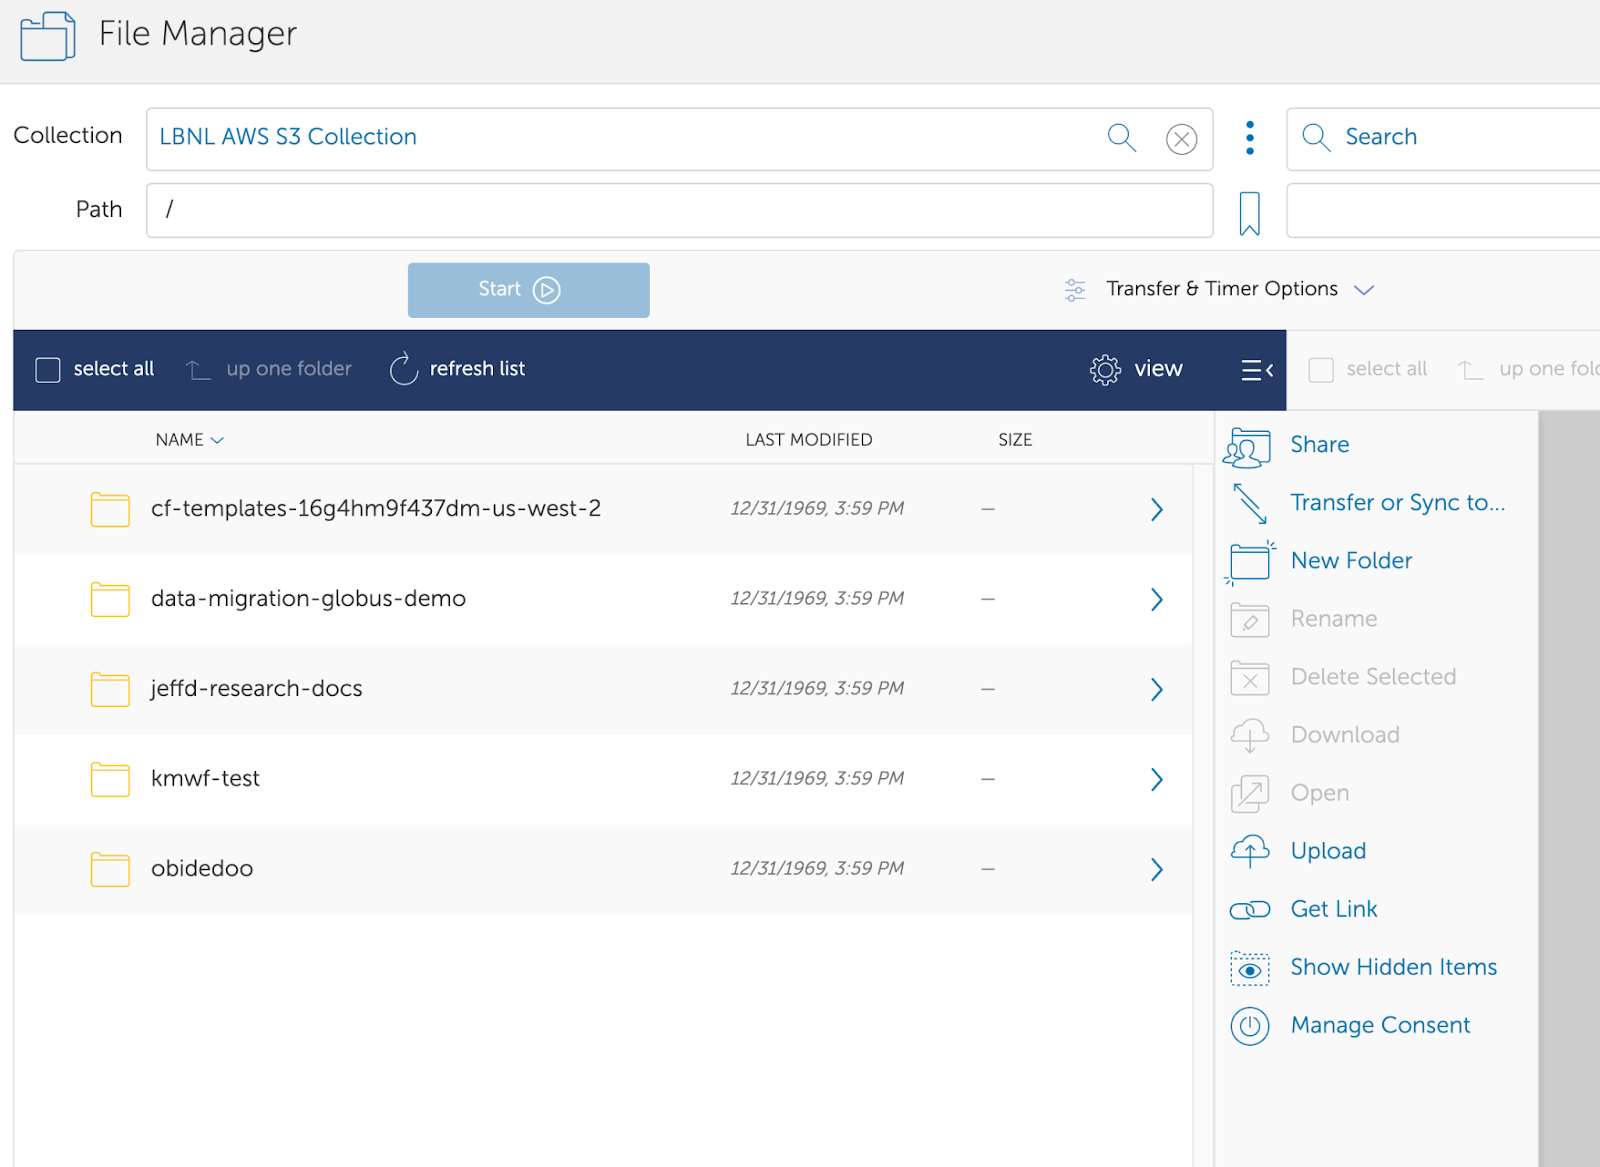
Task: Open data-migration-globus-demo using its chevron
Action: pos(1157,600)
